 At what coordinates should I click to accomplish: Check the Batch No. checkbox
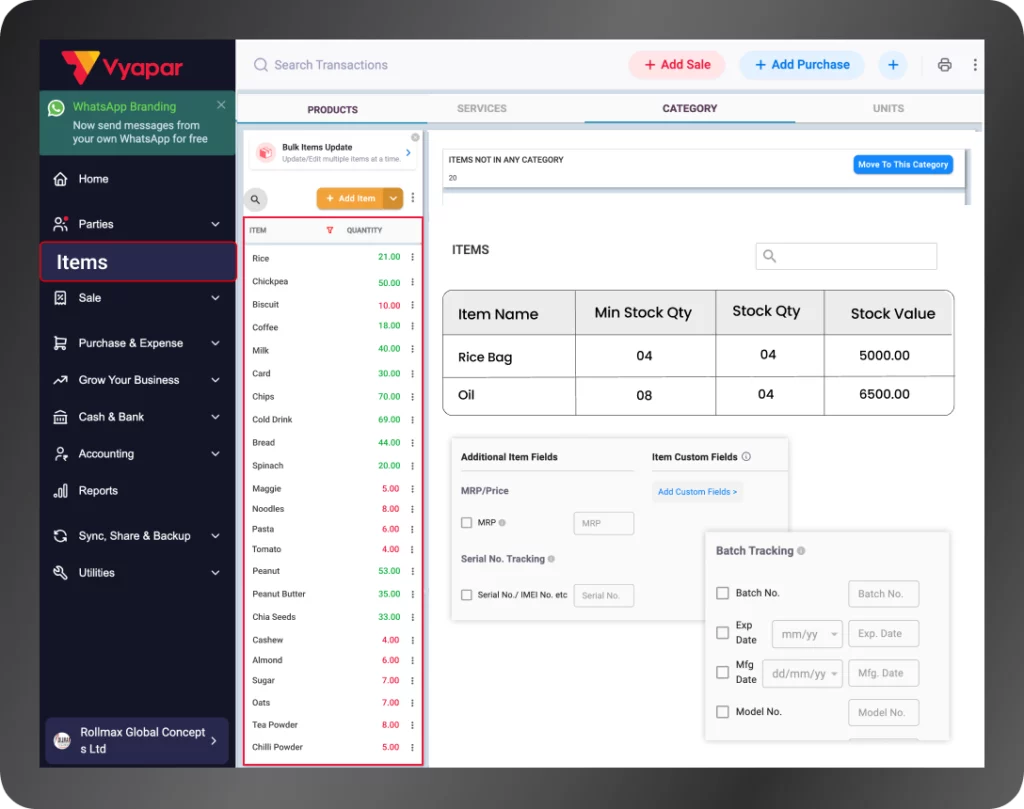coord(723,593)
